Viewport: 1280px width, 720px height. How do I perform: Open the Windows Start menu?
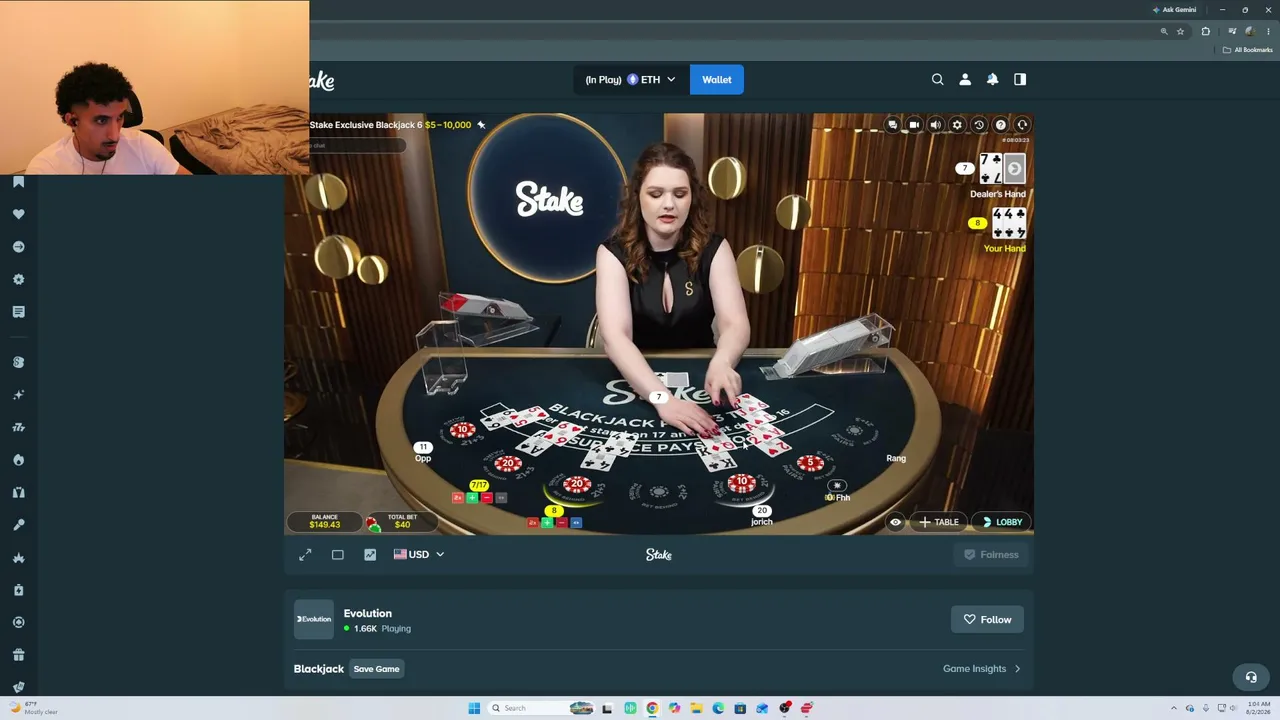pyautogui.click(x=474, y=708)
